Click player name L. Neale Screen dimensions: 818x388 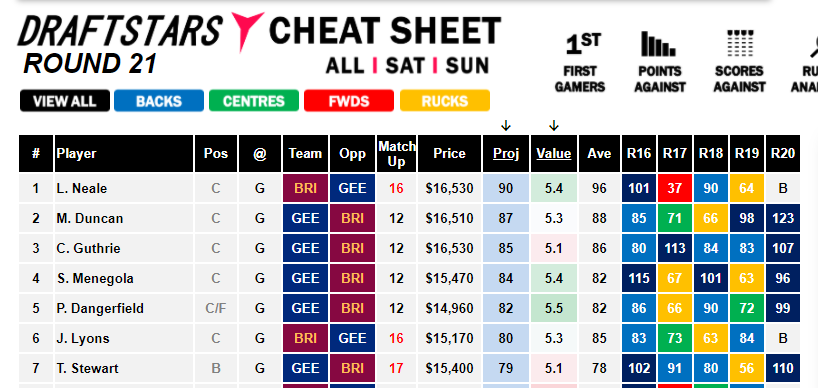point(82,188)
